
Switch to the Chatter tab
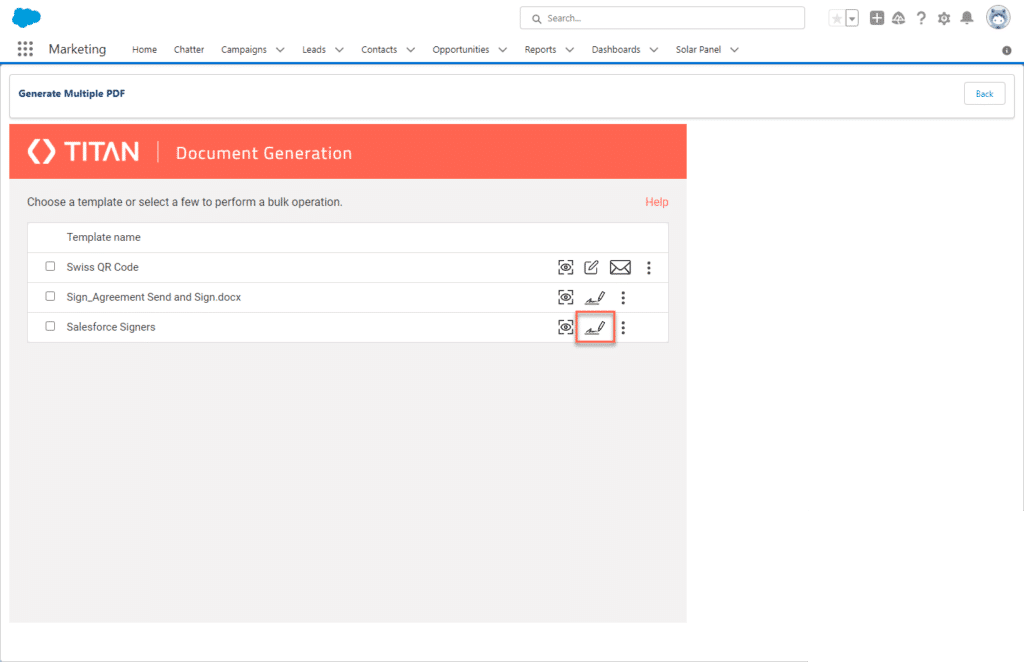coord(188,49)
